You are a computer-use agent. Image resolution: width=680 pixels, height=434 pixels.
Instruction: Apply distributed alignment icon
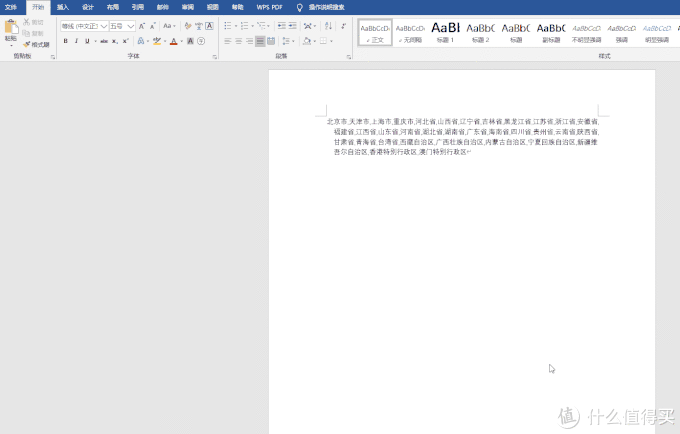coord(271,41)
